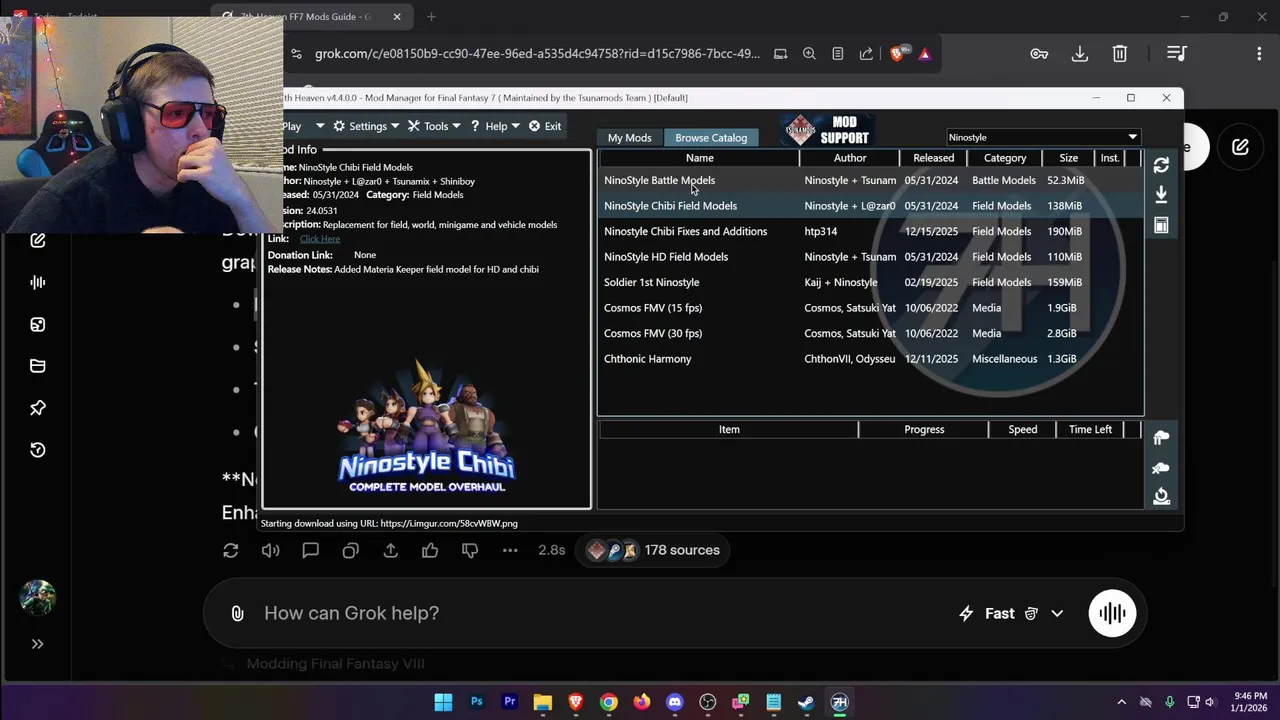Open browser playlist icon
The width and height of the screenshot is (1280, 720).
[1177, 54]
